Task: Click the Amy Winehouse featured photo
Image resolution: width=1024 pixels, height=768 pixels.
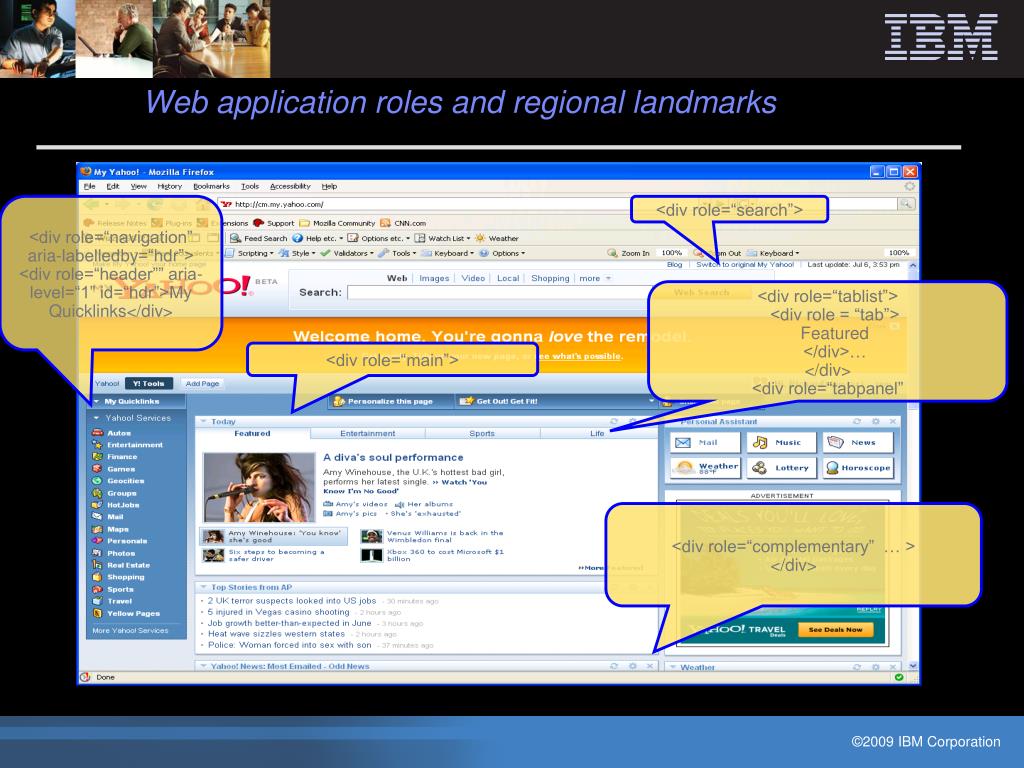Action: point(259,487)
